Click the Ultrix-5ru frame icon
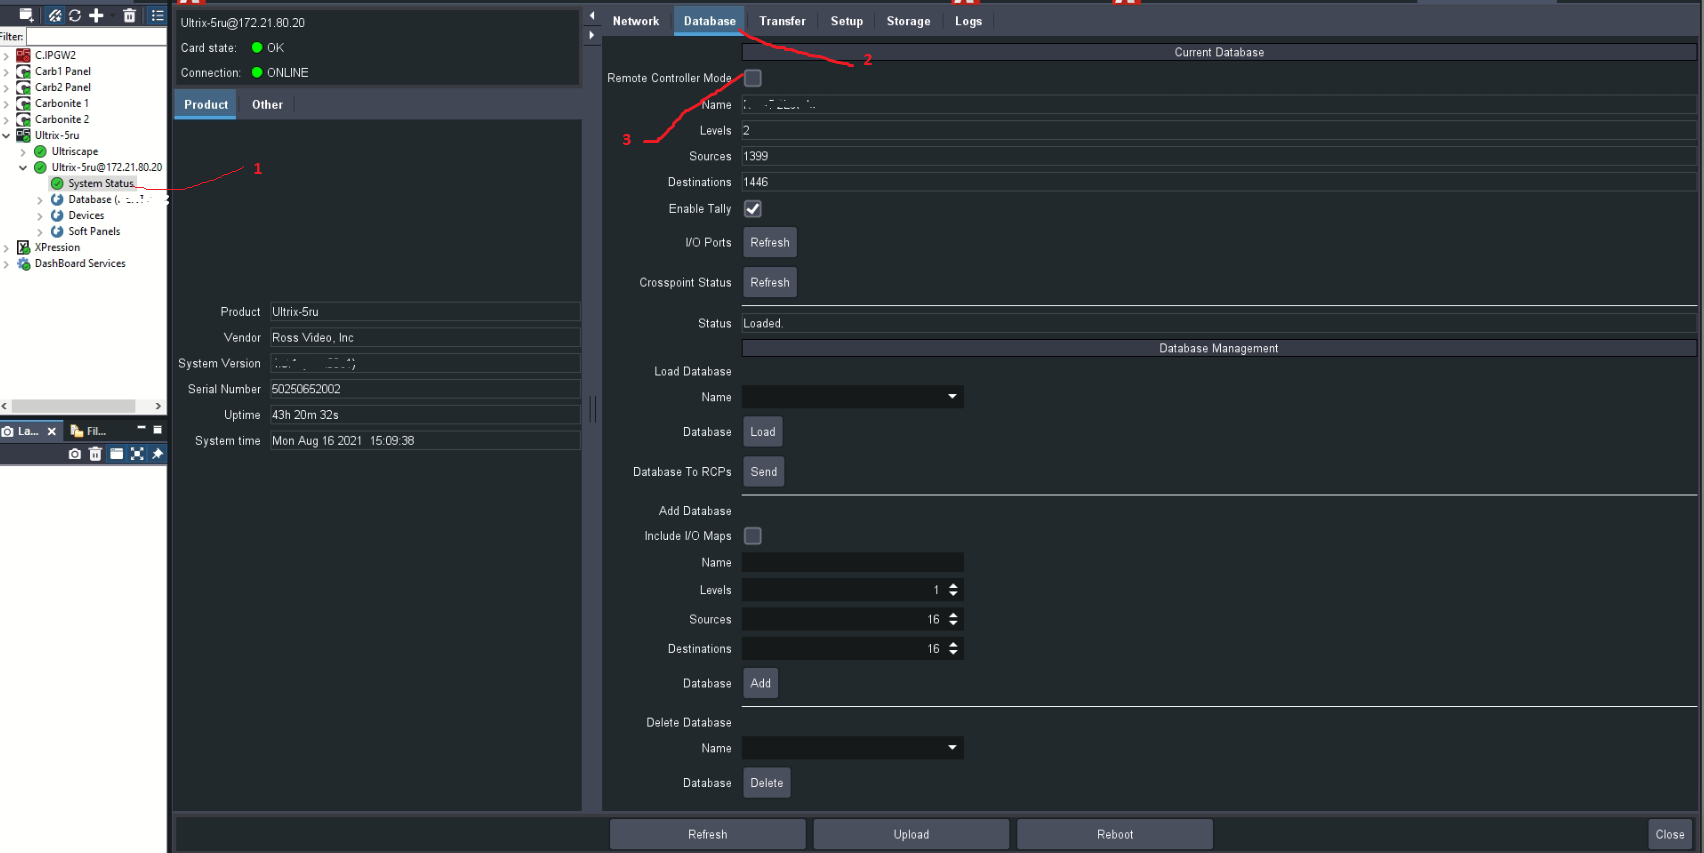Screen dimensions: 1704x853 pos(23,135)
